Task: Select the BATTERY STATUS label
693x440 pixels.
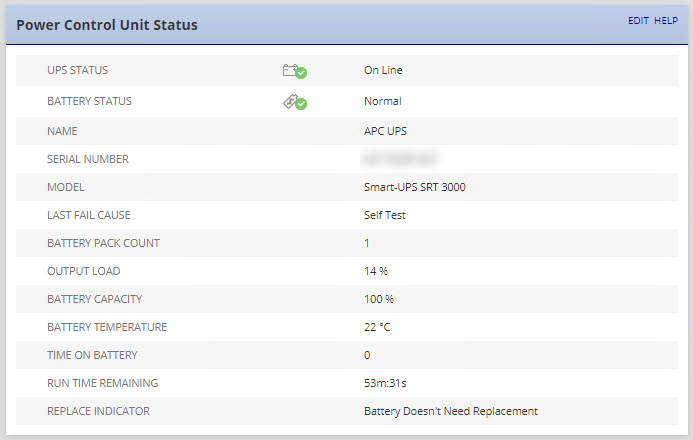Action: click(x=89, y=101)
